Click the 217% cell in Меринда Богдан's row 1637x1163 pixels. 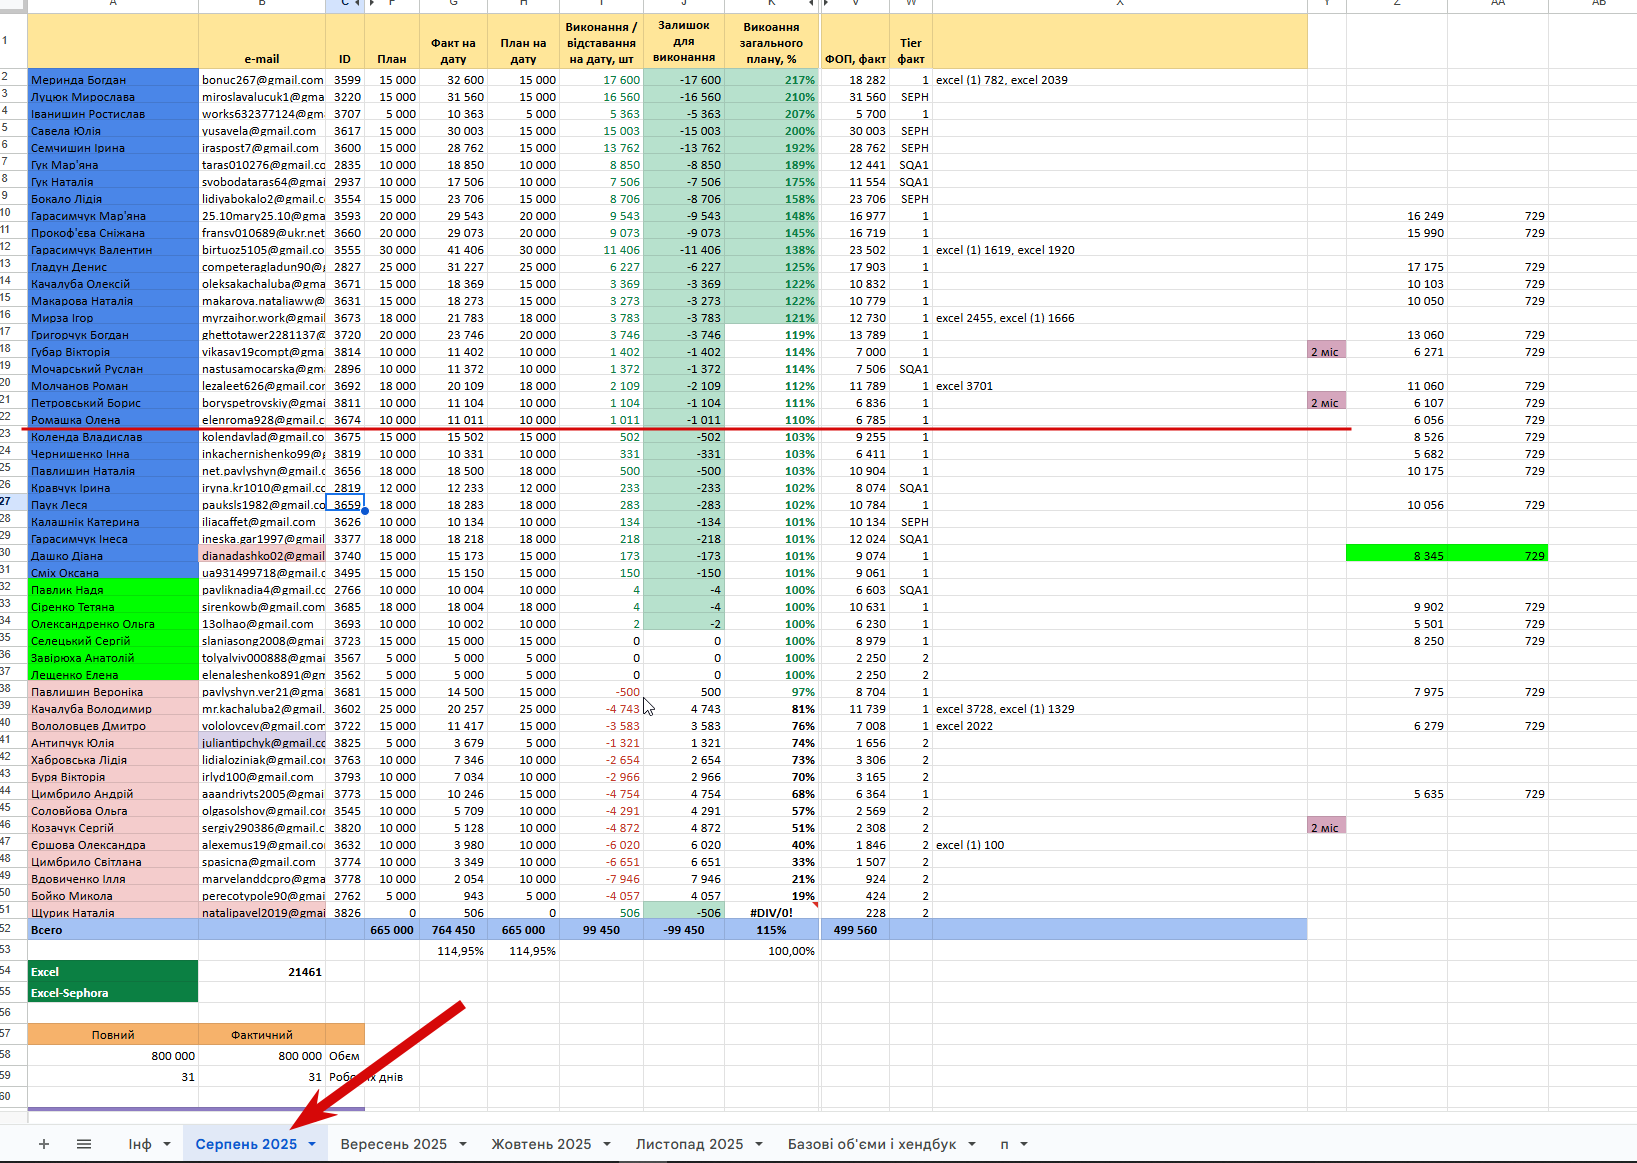[771, 80]
